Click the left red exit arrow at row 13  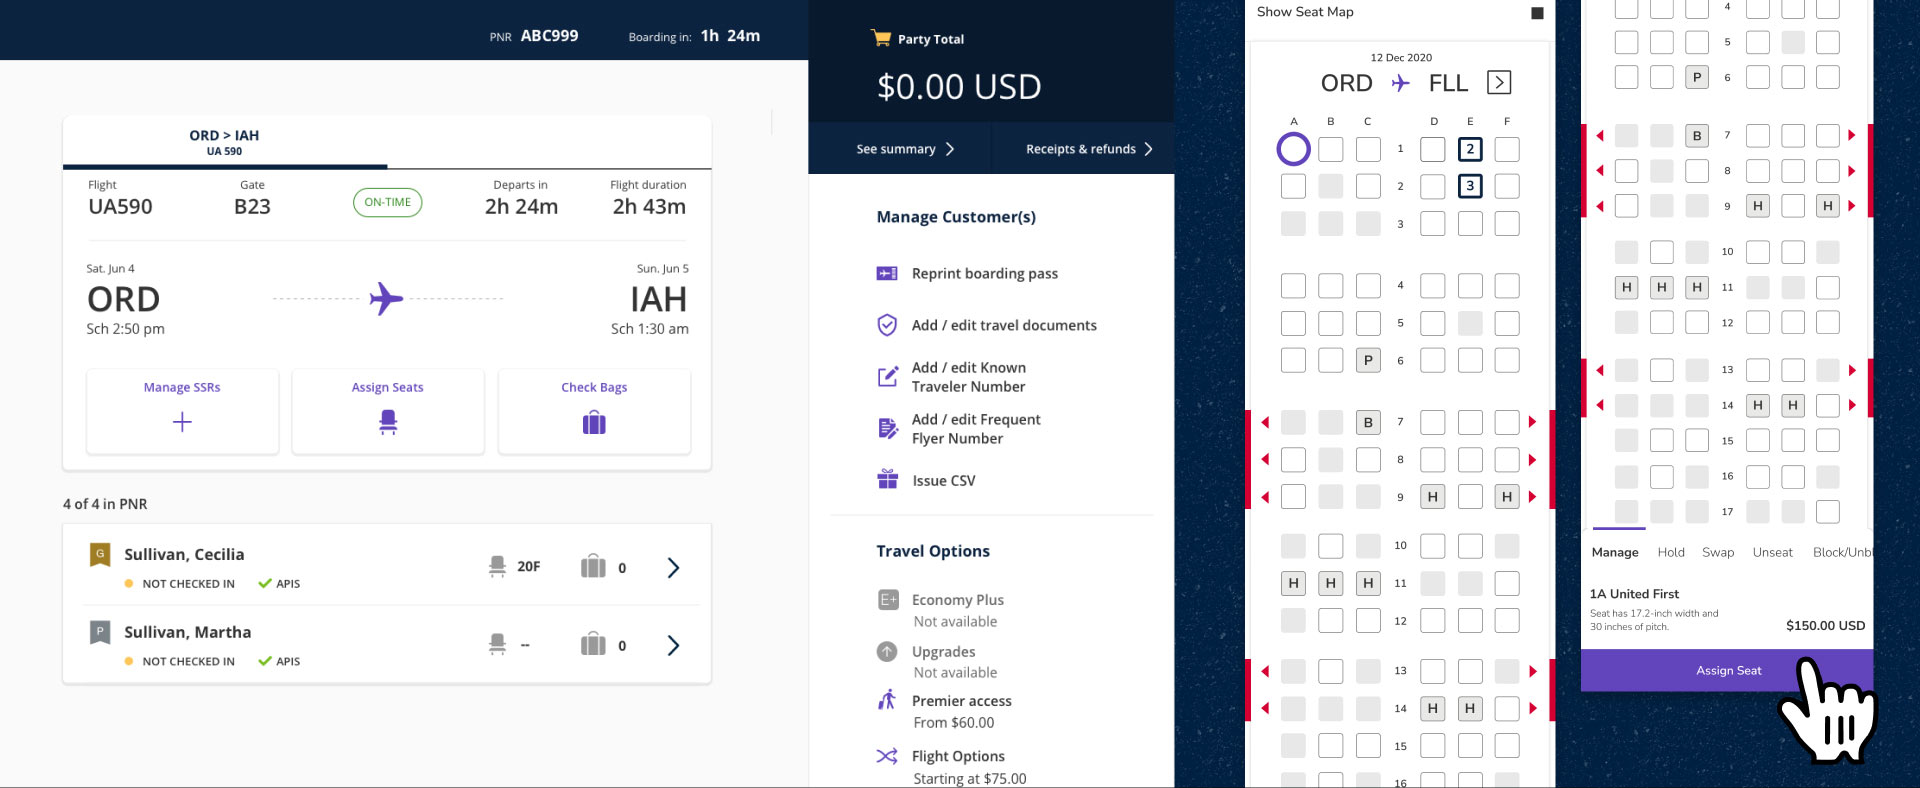[1265, 671]
